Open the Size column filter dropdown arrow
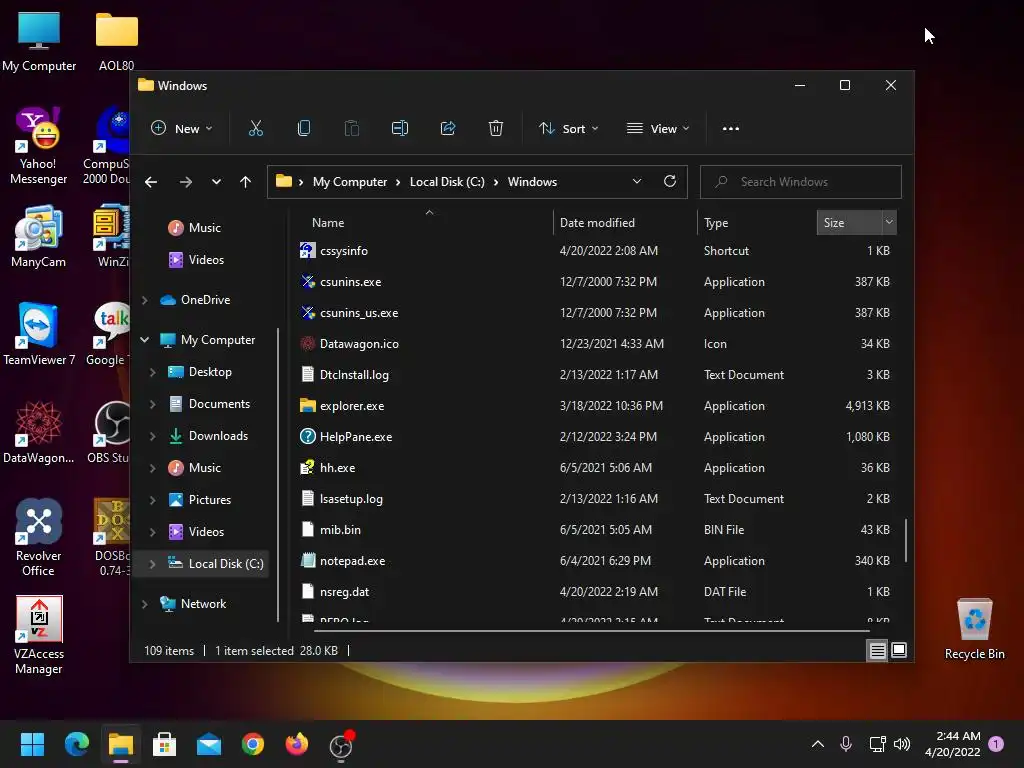Image resolution: width=1024 pixels, height=768 pixels. pos(889,222)
